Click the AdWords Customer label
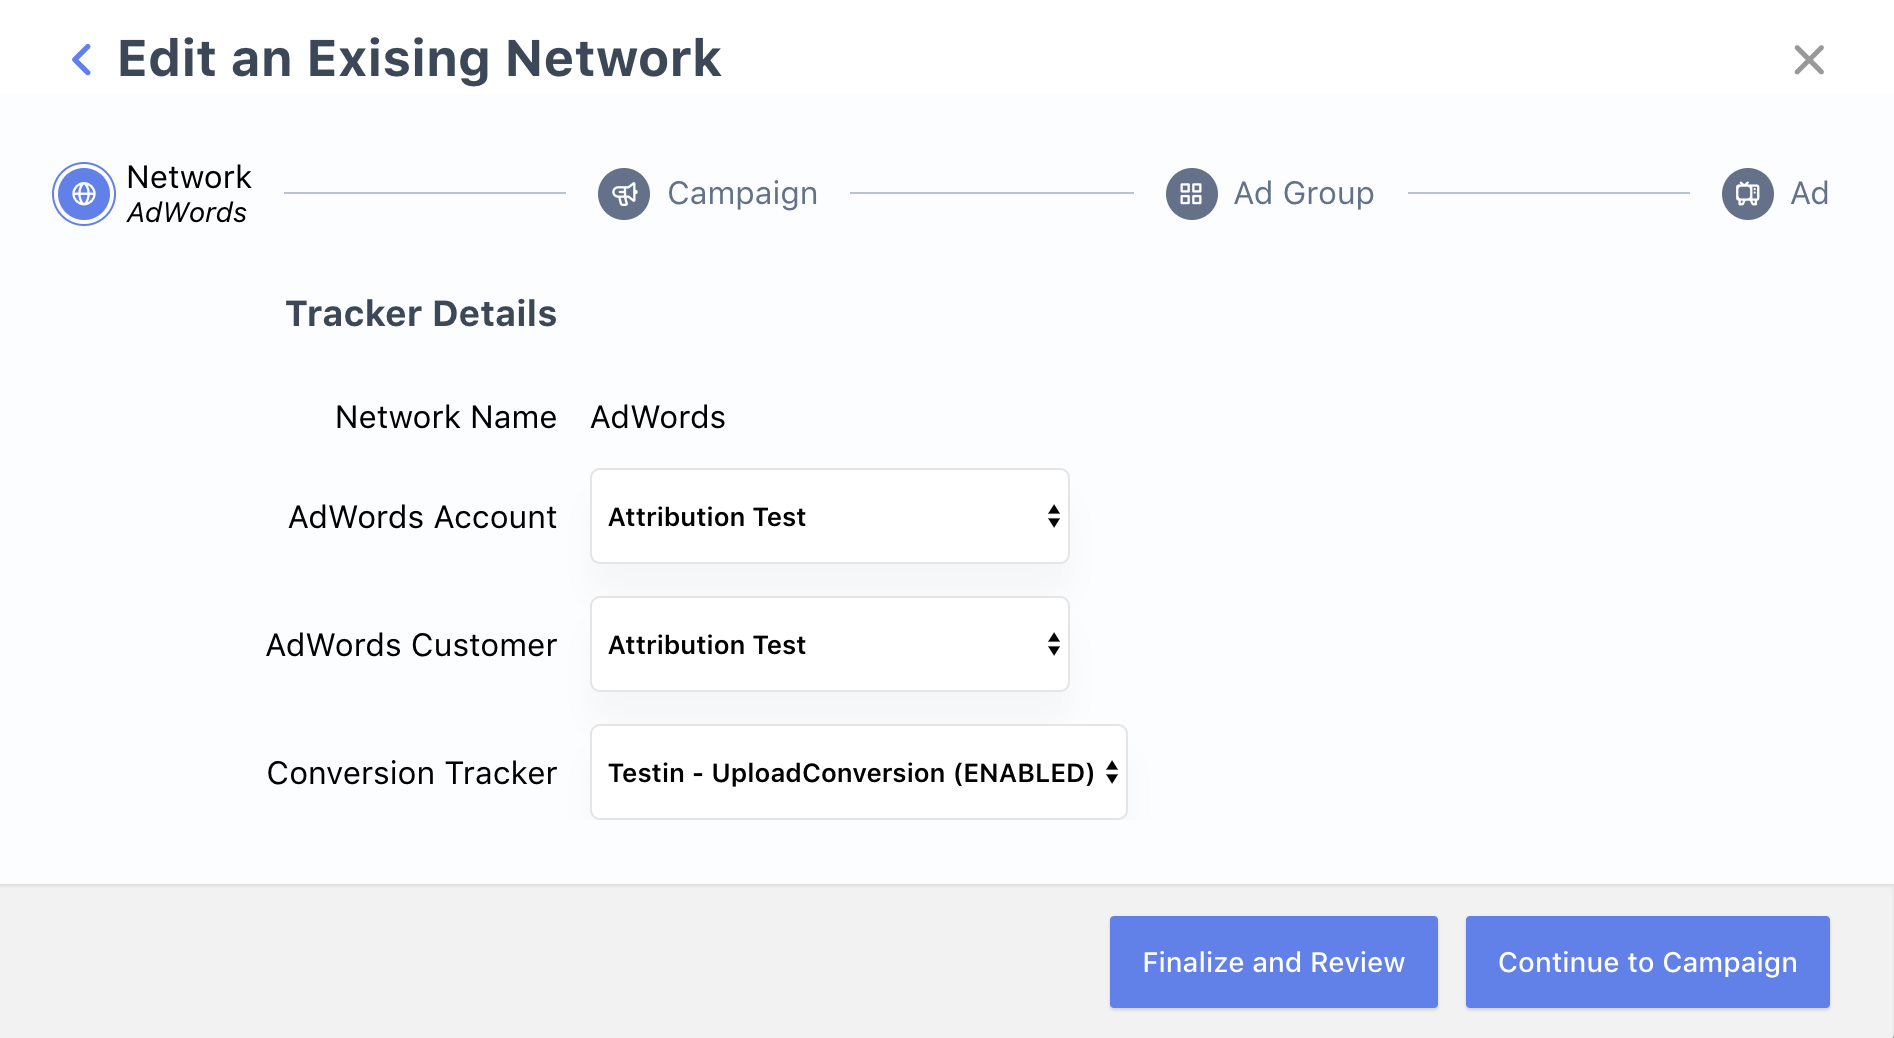 411,645
